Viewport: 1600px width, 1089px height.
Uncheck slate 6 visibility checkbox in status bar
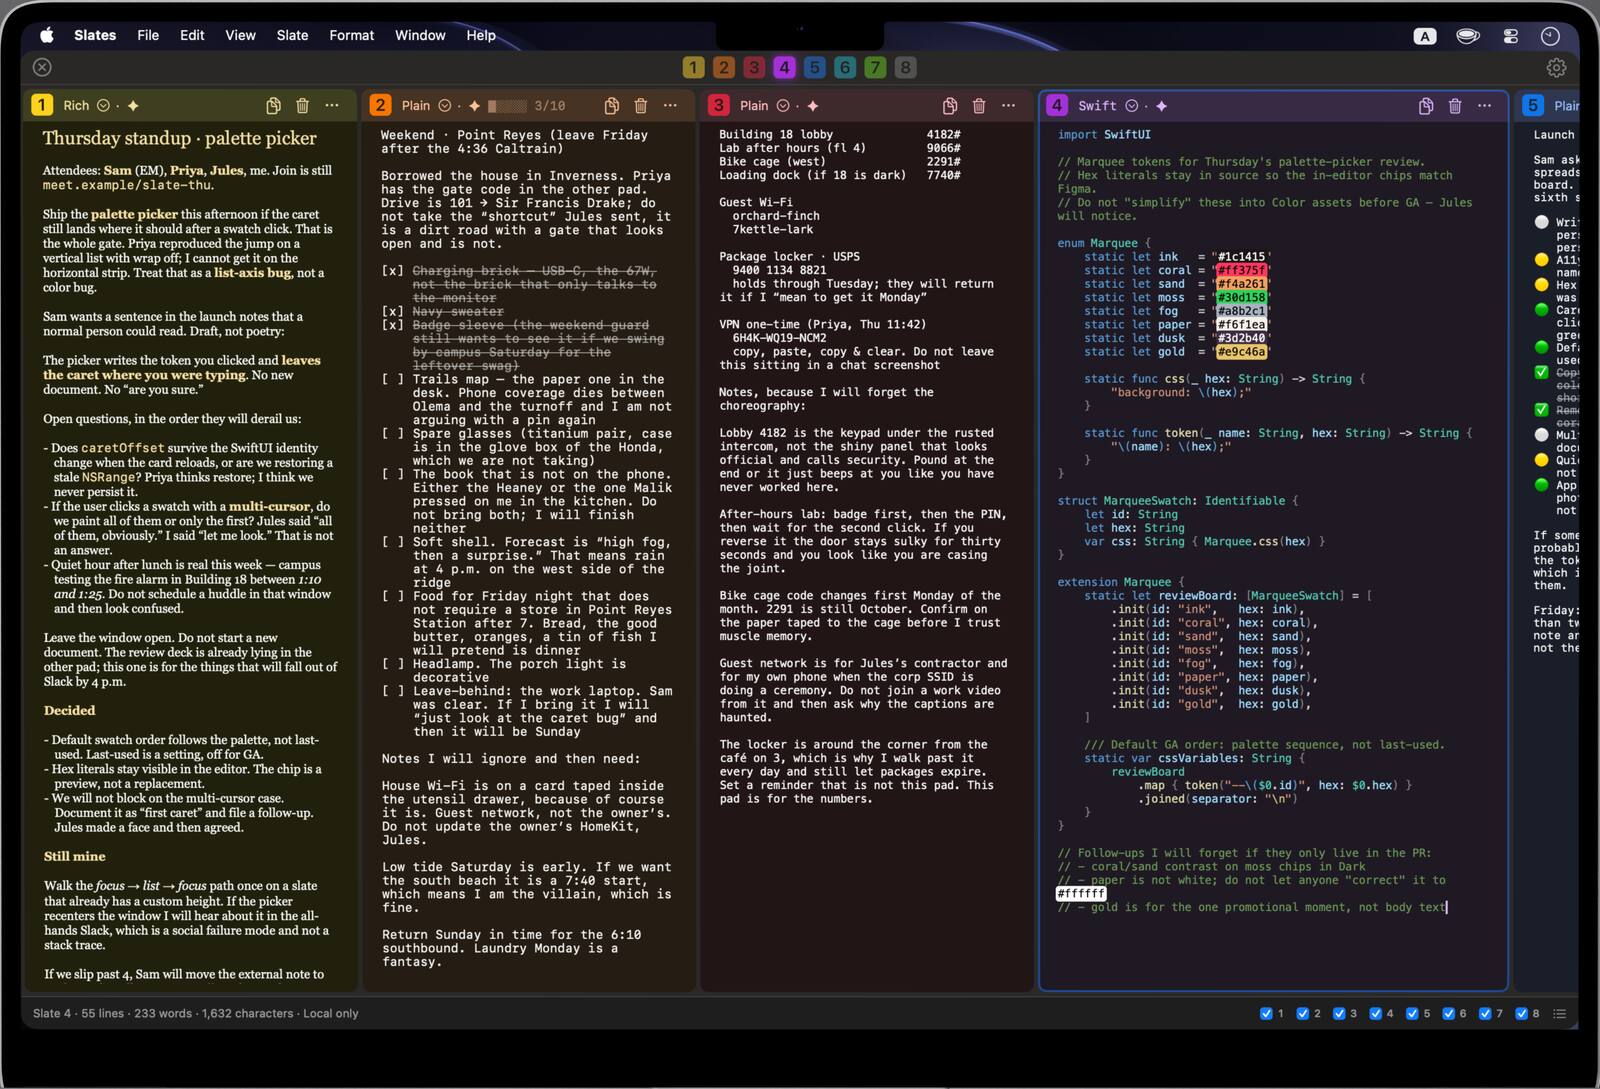pyautogui.click(x=1448, y=1013)
